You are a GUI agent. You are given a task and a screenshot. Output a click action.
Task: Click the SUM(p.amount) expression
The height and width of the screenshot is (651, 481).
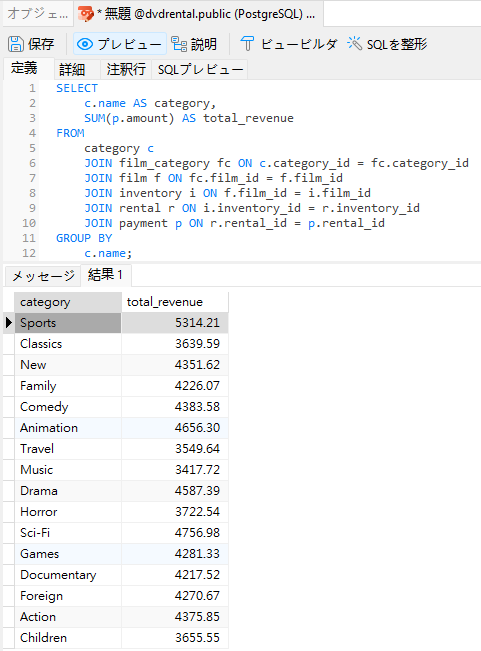pyautogui.click(x=129, y=118)
